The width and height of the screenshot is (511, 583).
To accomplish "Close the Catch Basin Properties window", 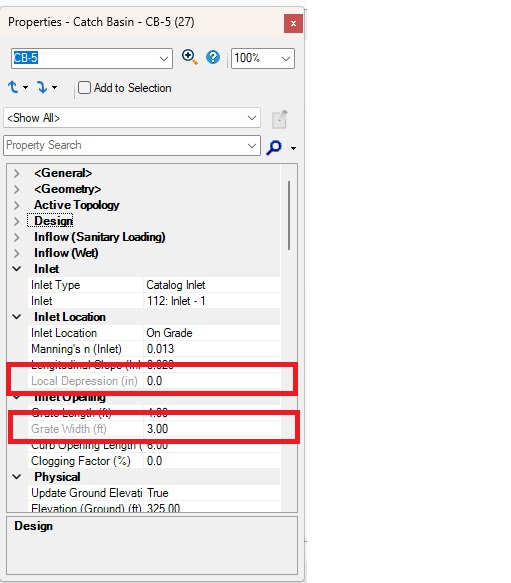I will click(x=293, y=23).
